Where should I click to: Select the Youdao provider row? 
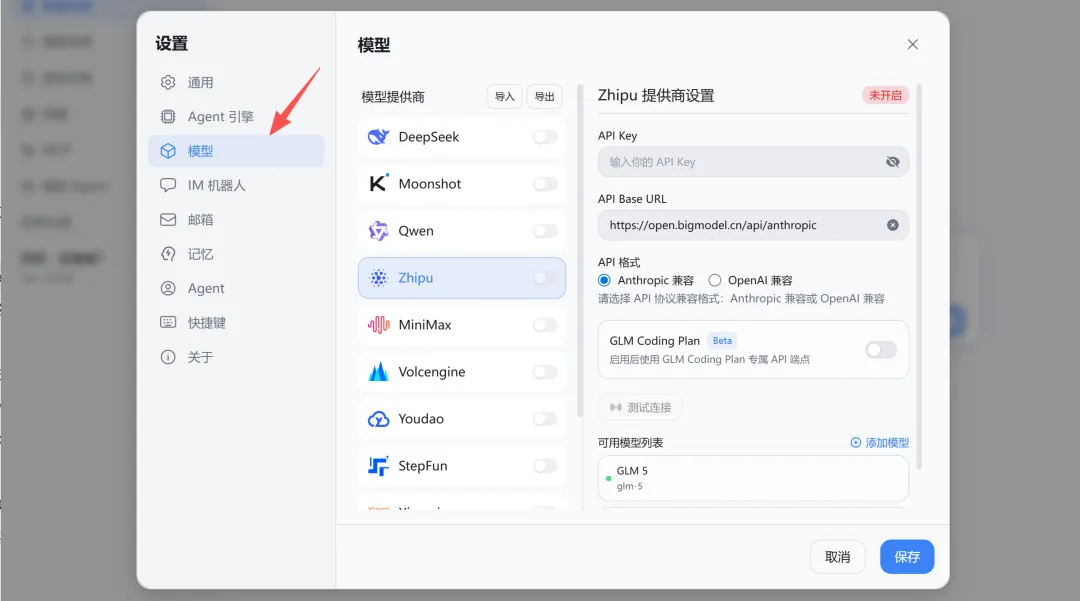tap(462, 419)
